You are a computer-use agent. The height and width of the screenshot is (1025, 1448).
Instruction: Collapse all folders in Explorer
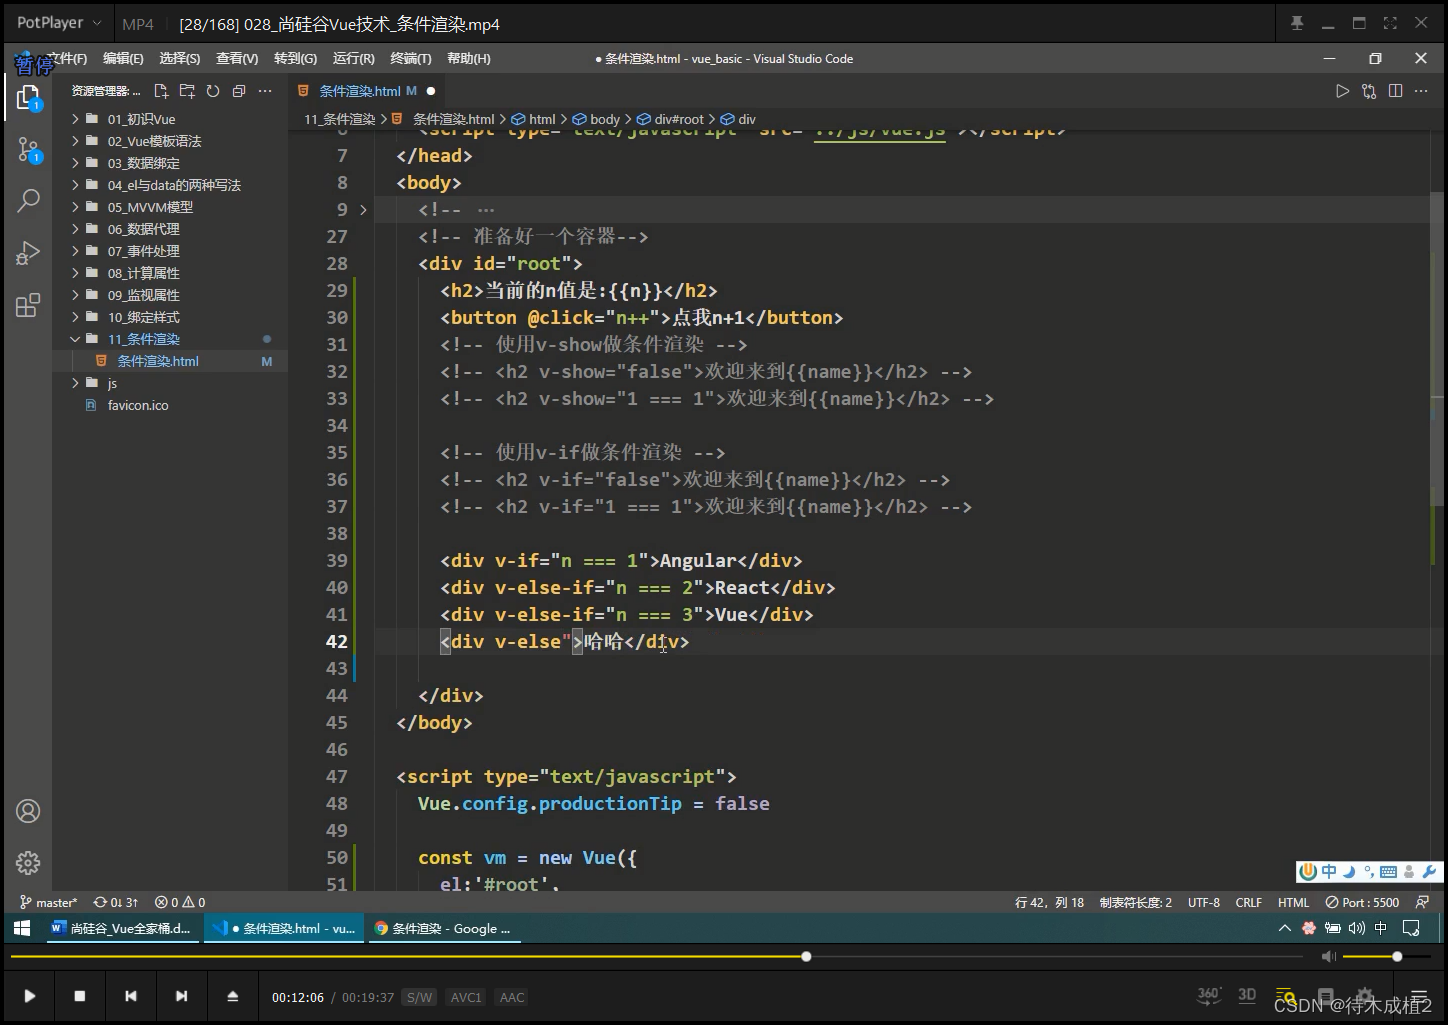click(x=239, y=91)
